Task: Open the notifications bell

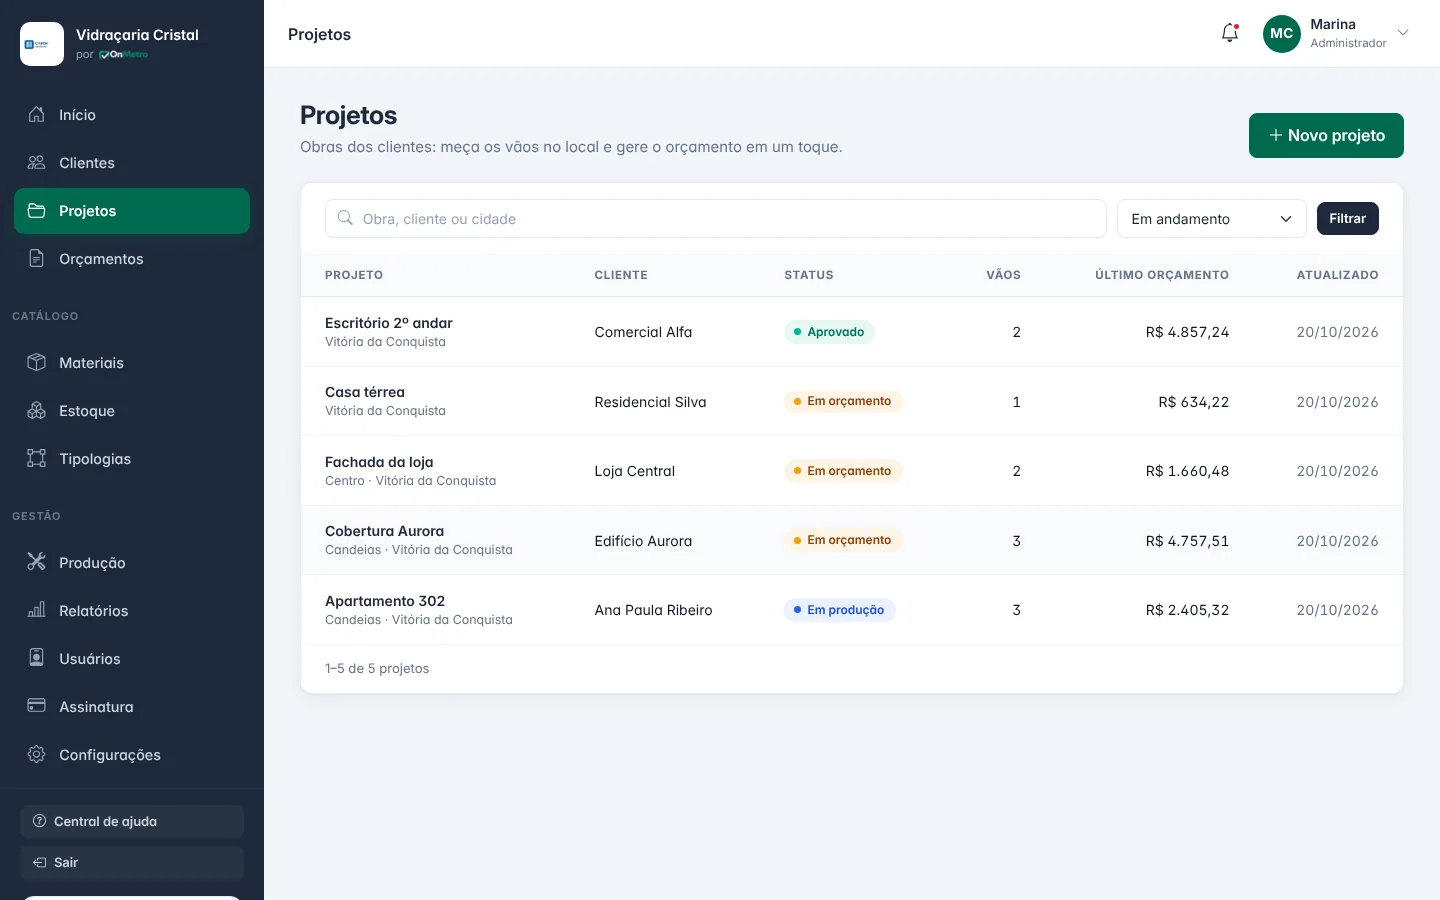Action: click(1230, 33)
